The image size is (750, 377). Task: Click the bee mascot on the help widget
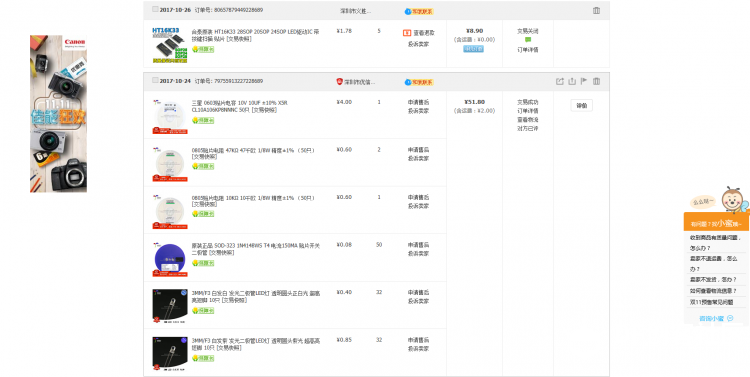click(733, 199)
